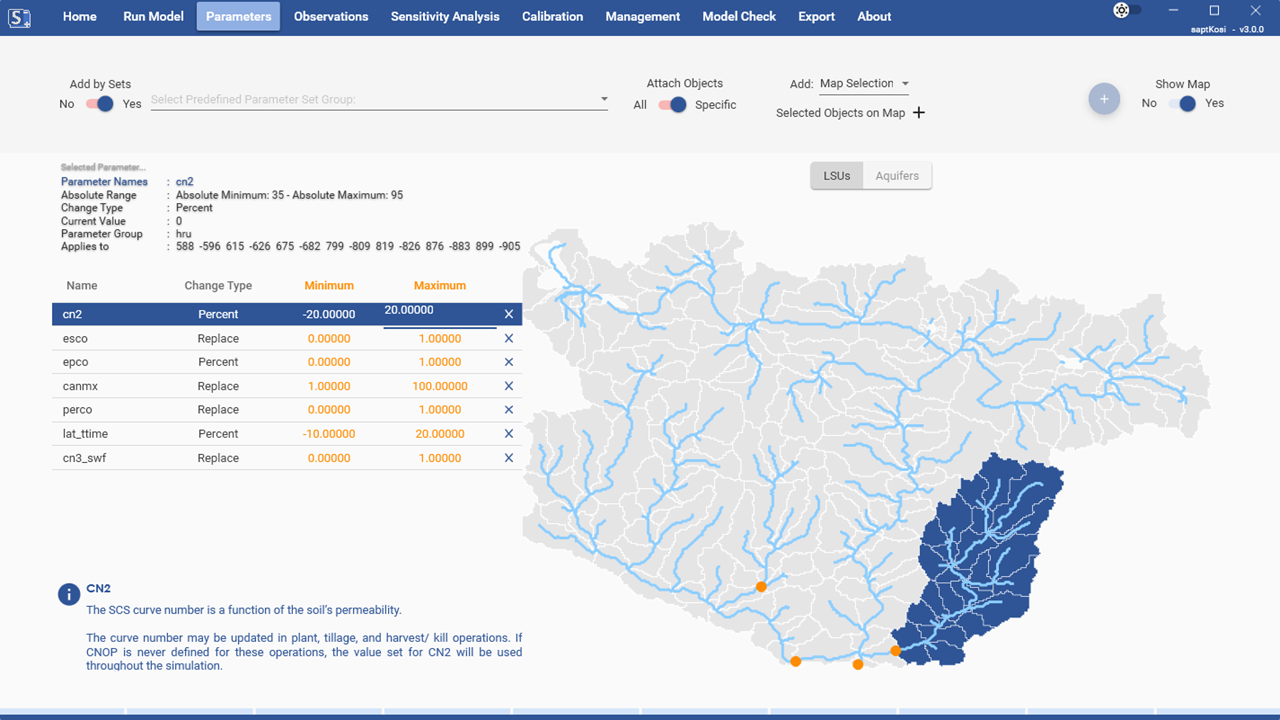Image resolution: width=1280 pixels, height=720 pixels.
Task: Click the orange outlet point touching the blue sub-basin
Action: [896, 651]
